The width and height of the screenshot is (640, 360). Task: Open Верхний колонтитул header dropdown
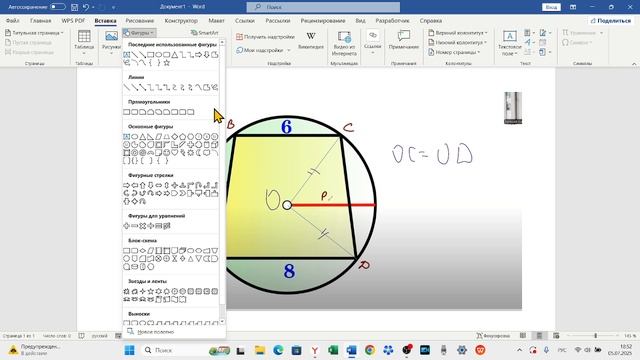(458, 33)
